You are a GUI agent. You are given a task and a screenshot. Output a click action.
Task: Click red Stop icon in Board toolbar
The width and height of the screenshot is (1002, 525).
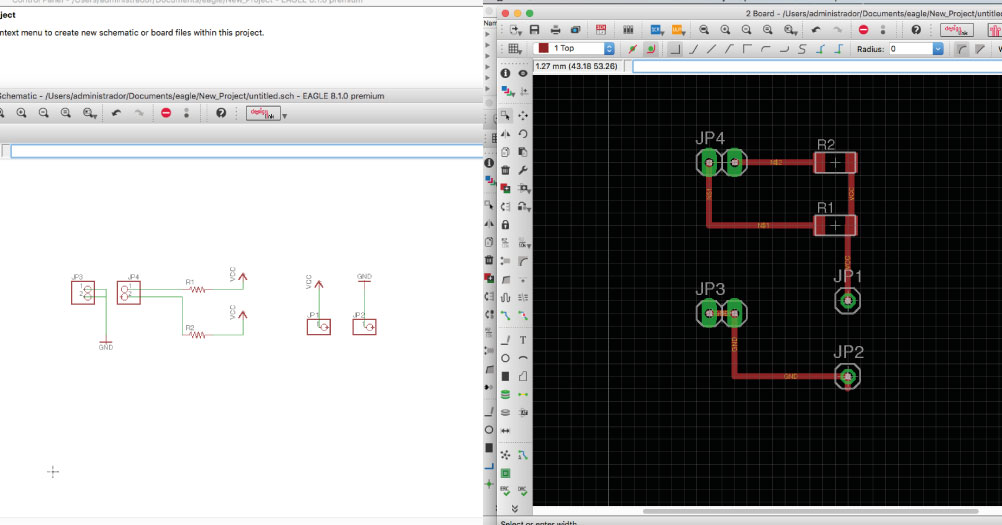863,30
